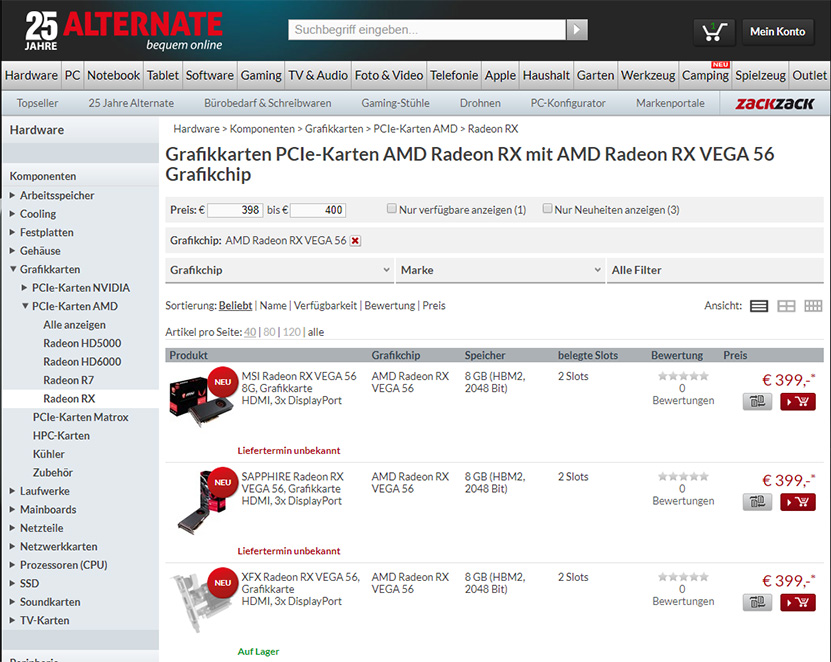
Task: Sort products by Verfügbarkeit
Action: click(325, 306)
